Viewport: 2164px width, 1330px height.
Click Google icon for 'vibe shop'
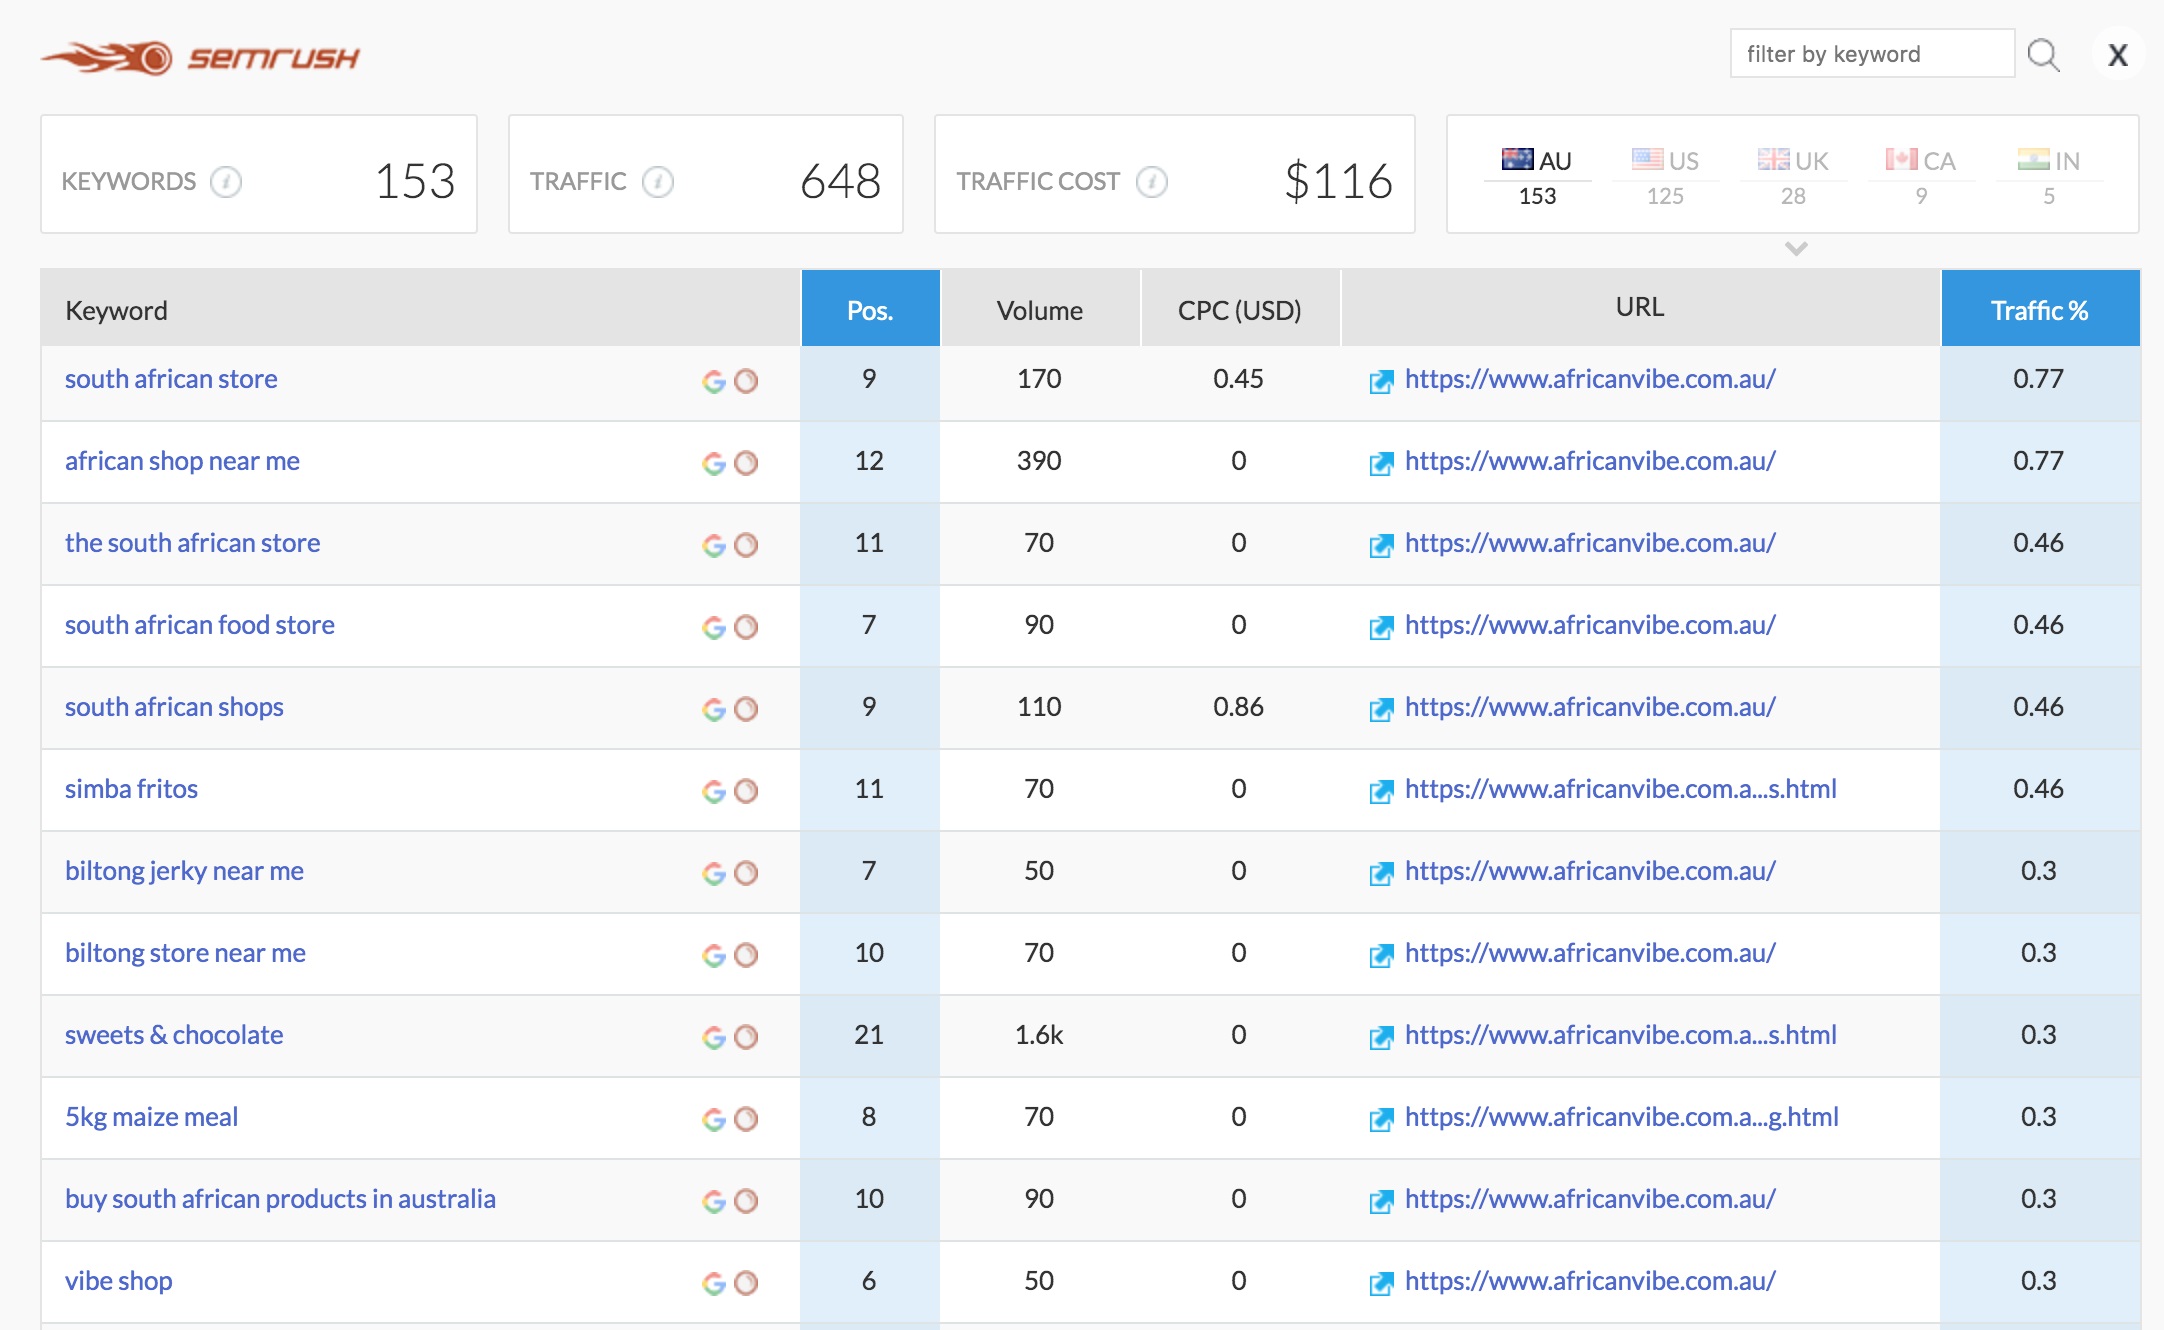coord(713,1283)
